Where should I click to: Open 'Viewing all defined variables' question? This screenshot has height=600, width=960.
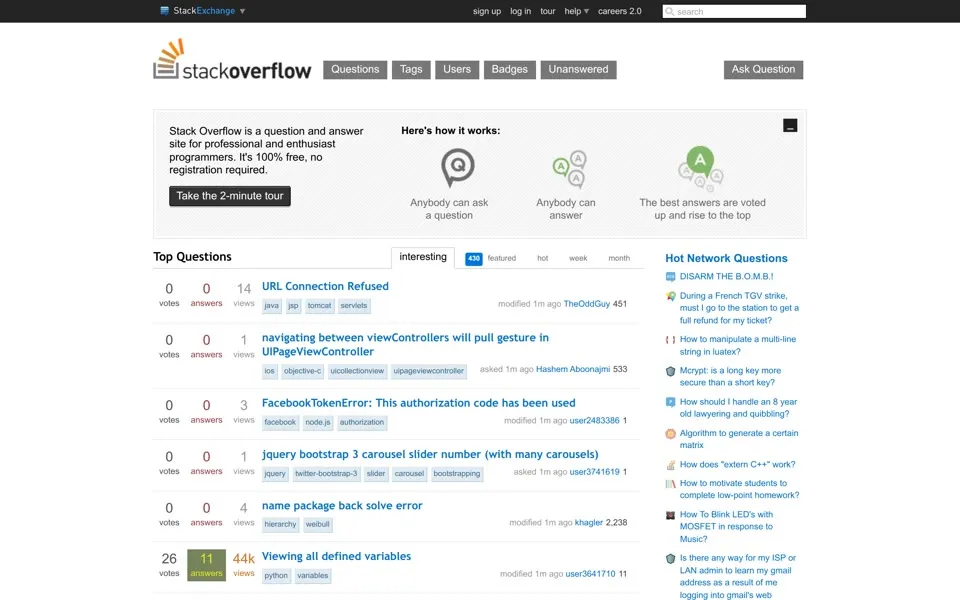[x=336, y=557]
